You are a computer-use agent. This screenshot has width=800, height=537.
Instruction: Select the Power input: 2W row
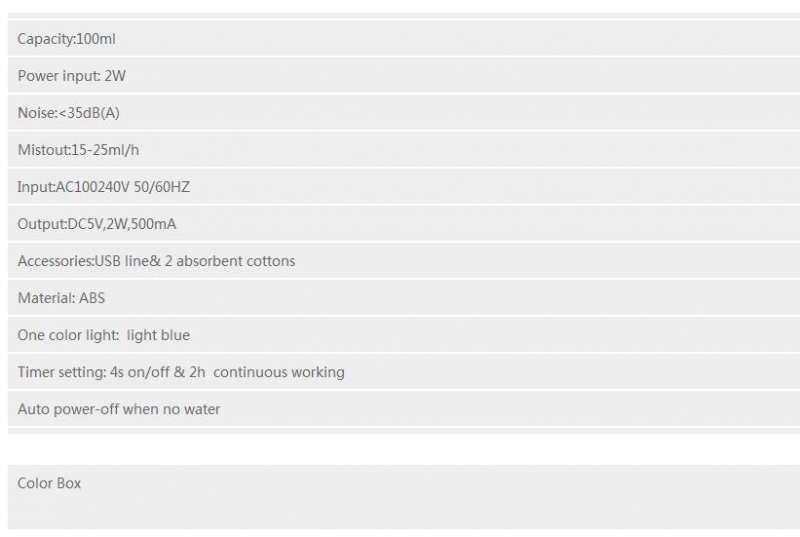click(404, 76)
